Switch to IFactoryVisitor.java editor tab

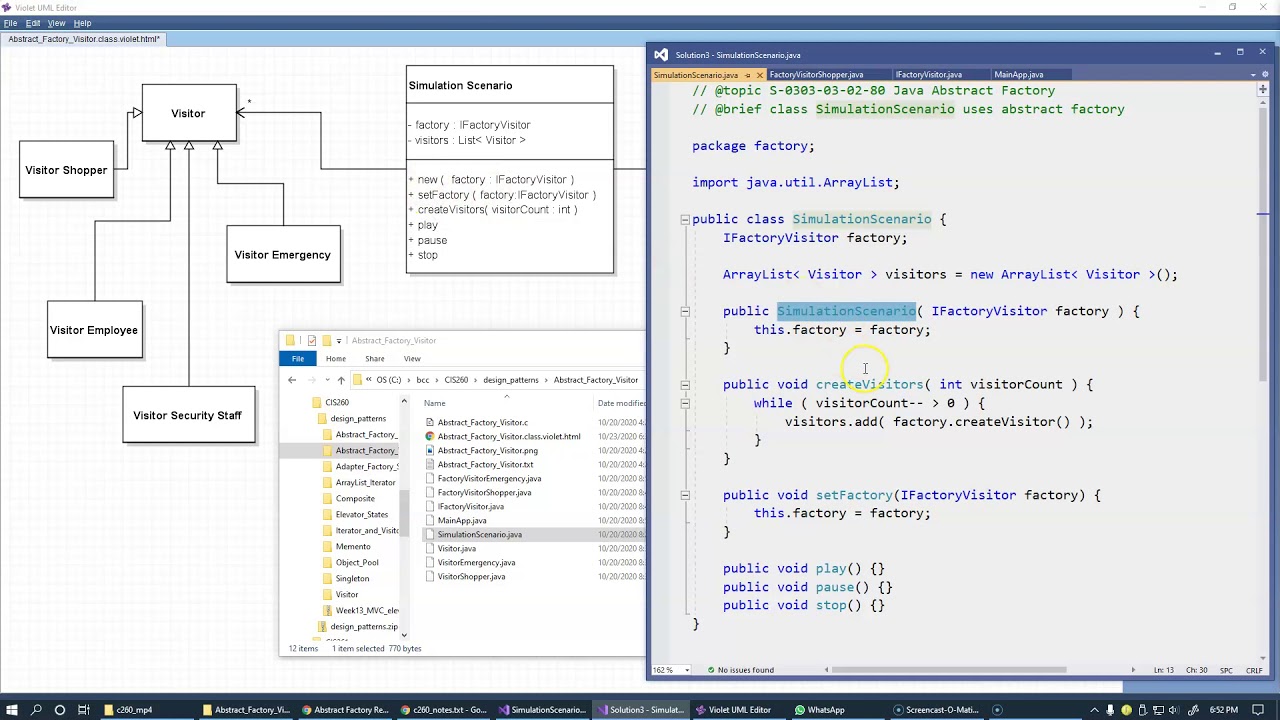929,75
